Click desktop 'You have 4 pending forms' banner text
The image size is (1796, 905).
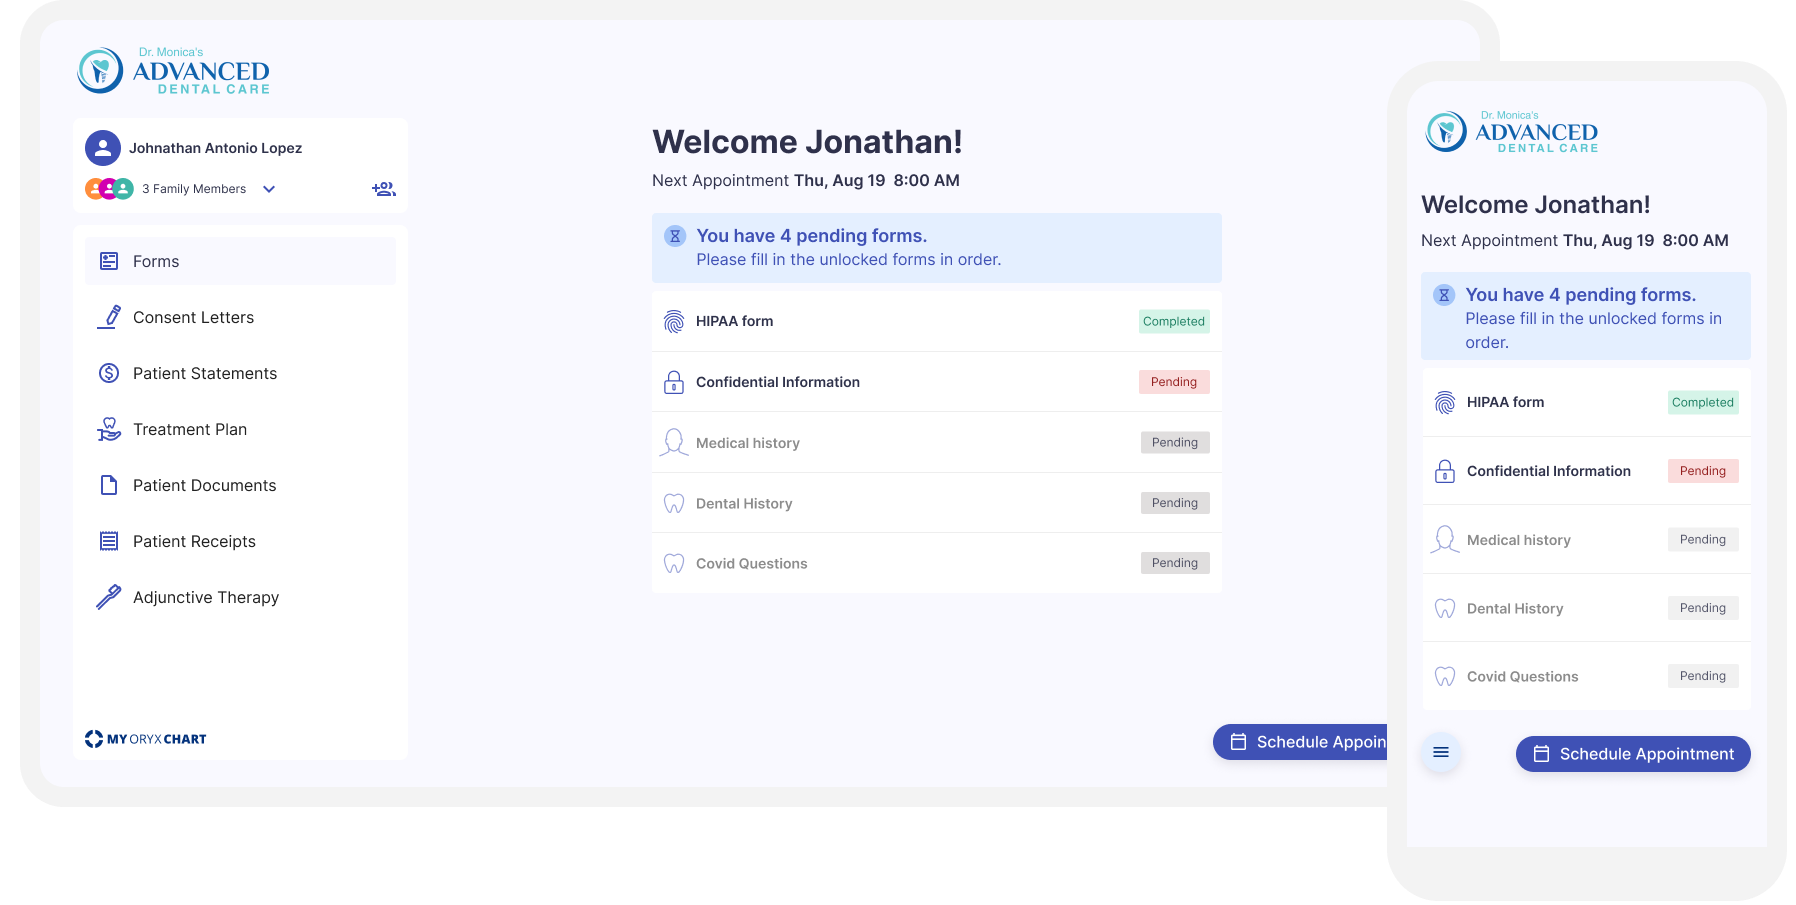pyautogui.click(x=812, y=236)
